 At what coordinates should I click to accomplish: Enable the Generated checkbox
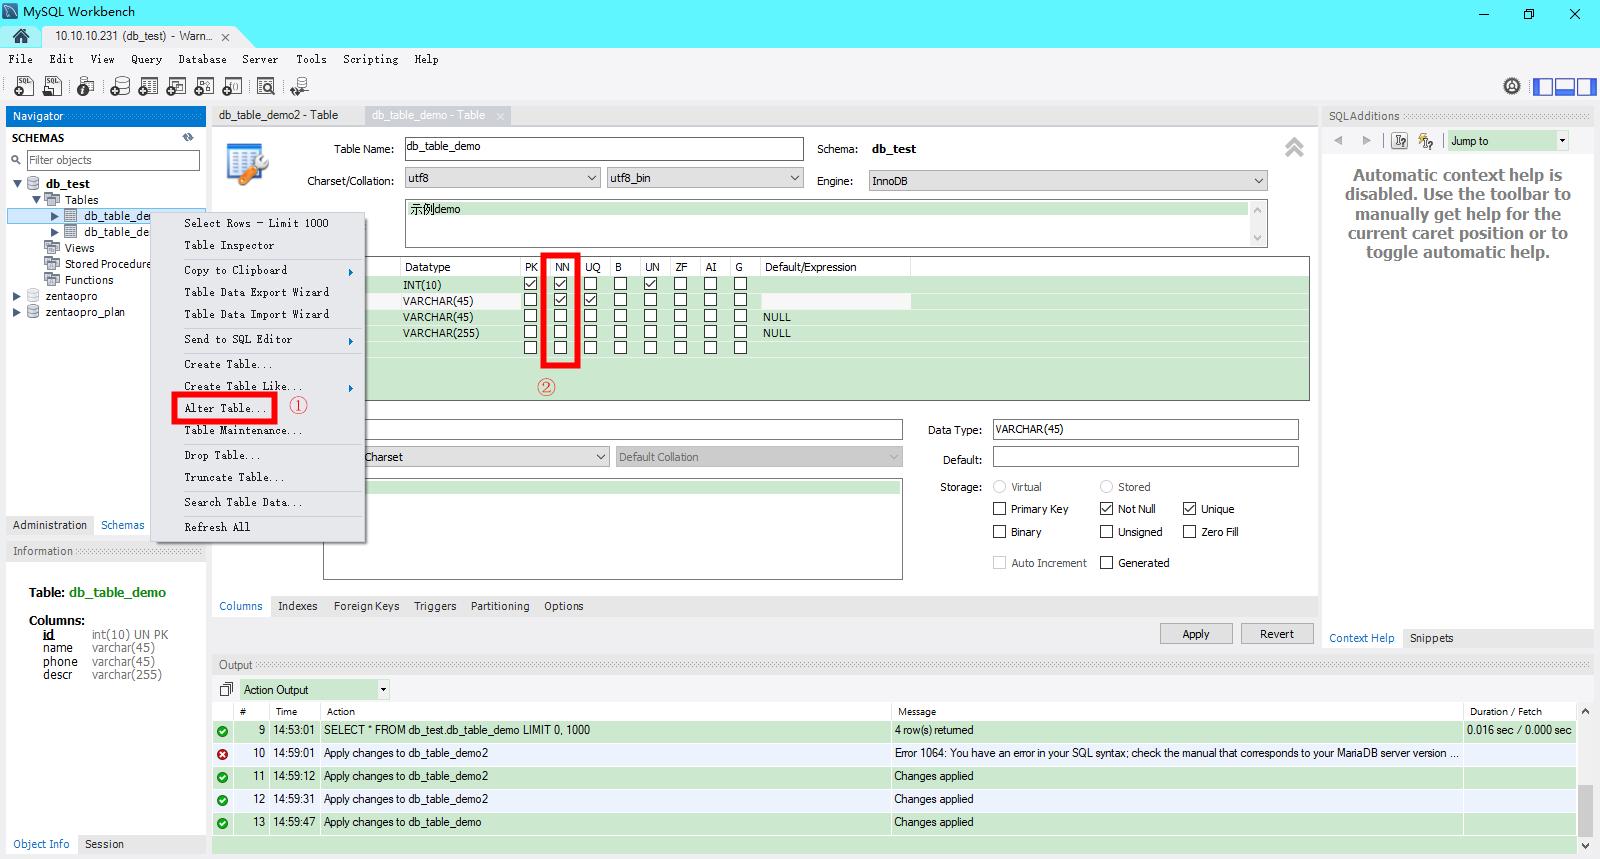click(x=1106, y=563)
